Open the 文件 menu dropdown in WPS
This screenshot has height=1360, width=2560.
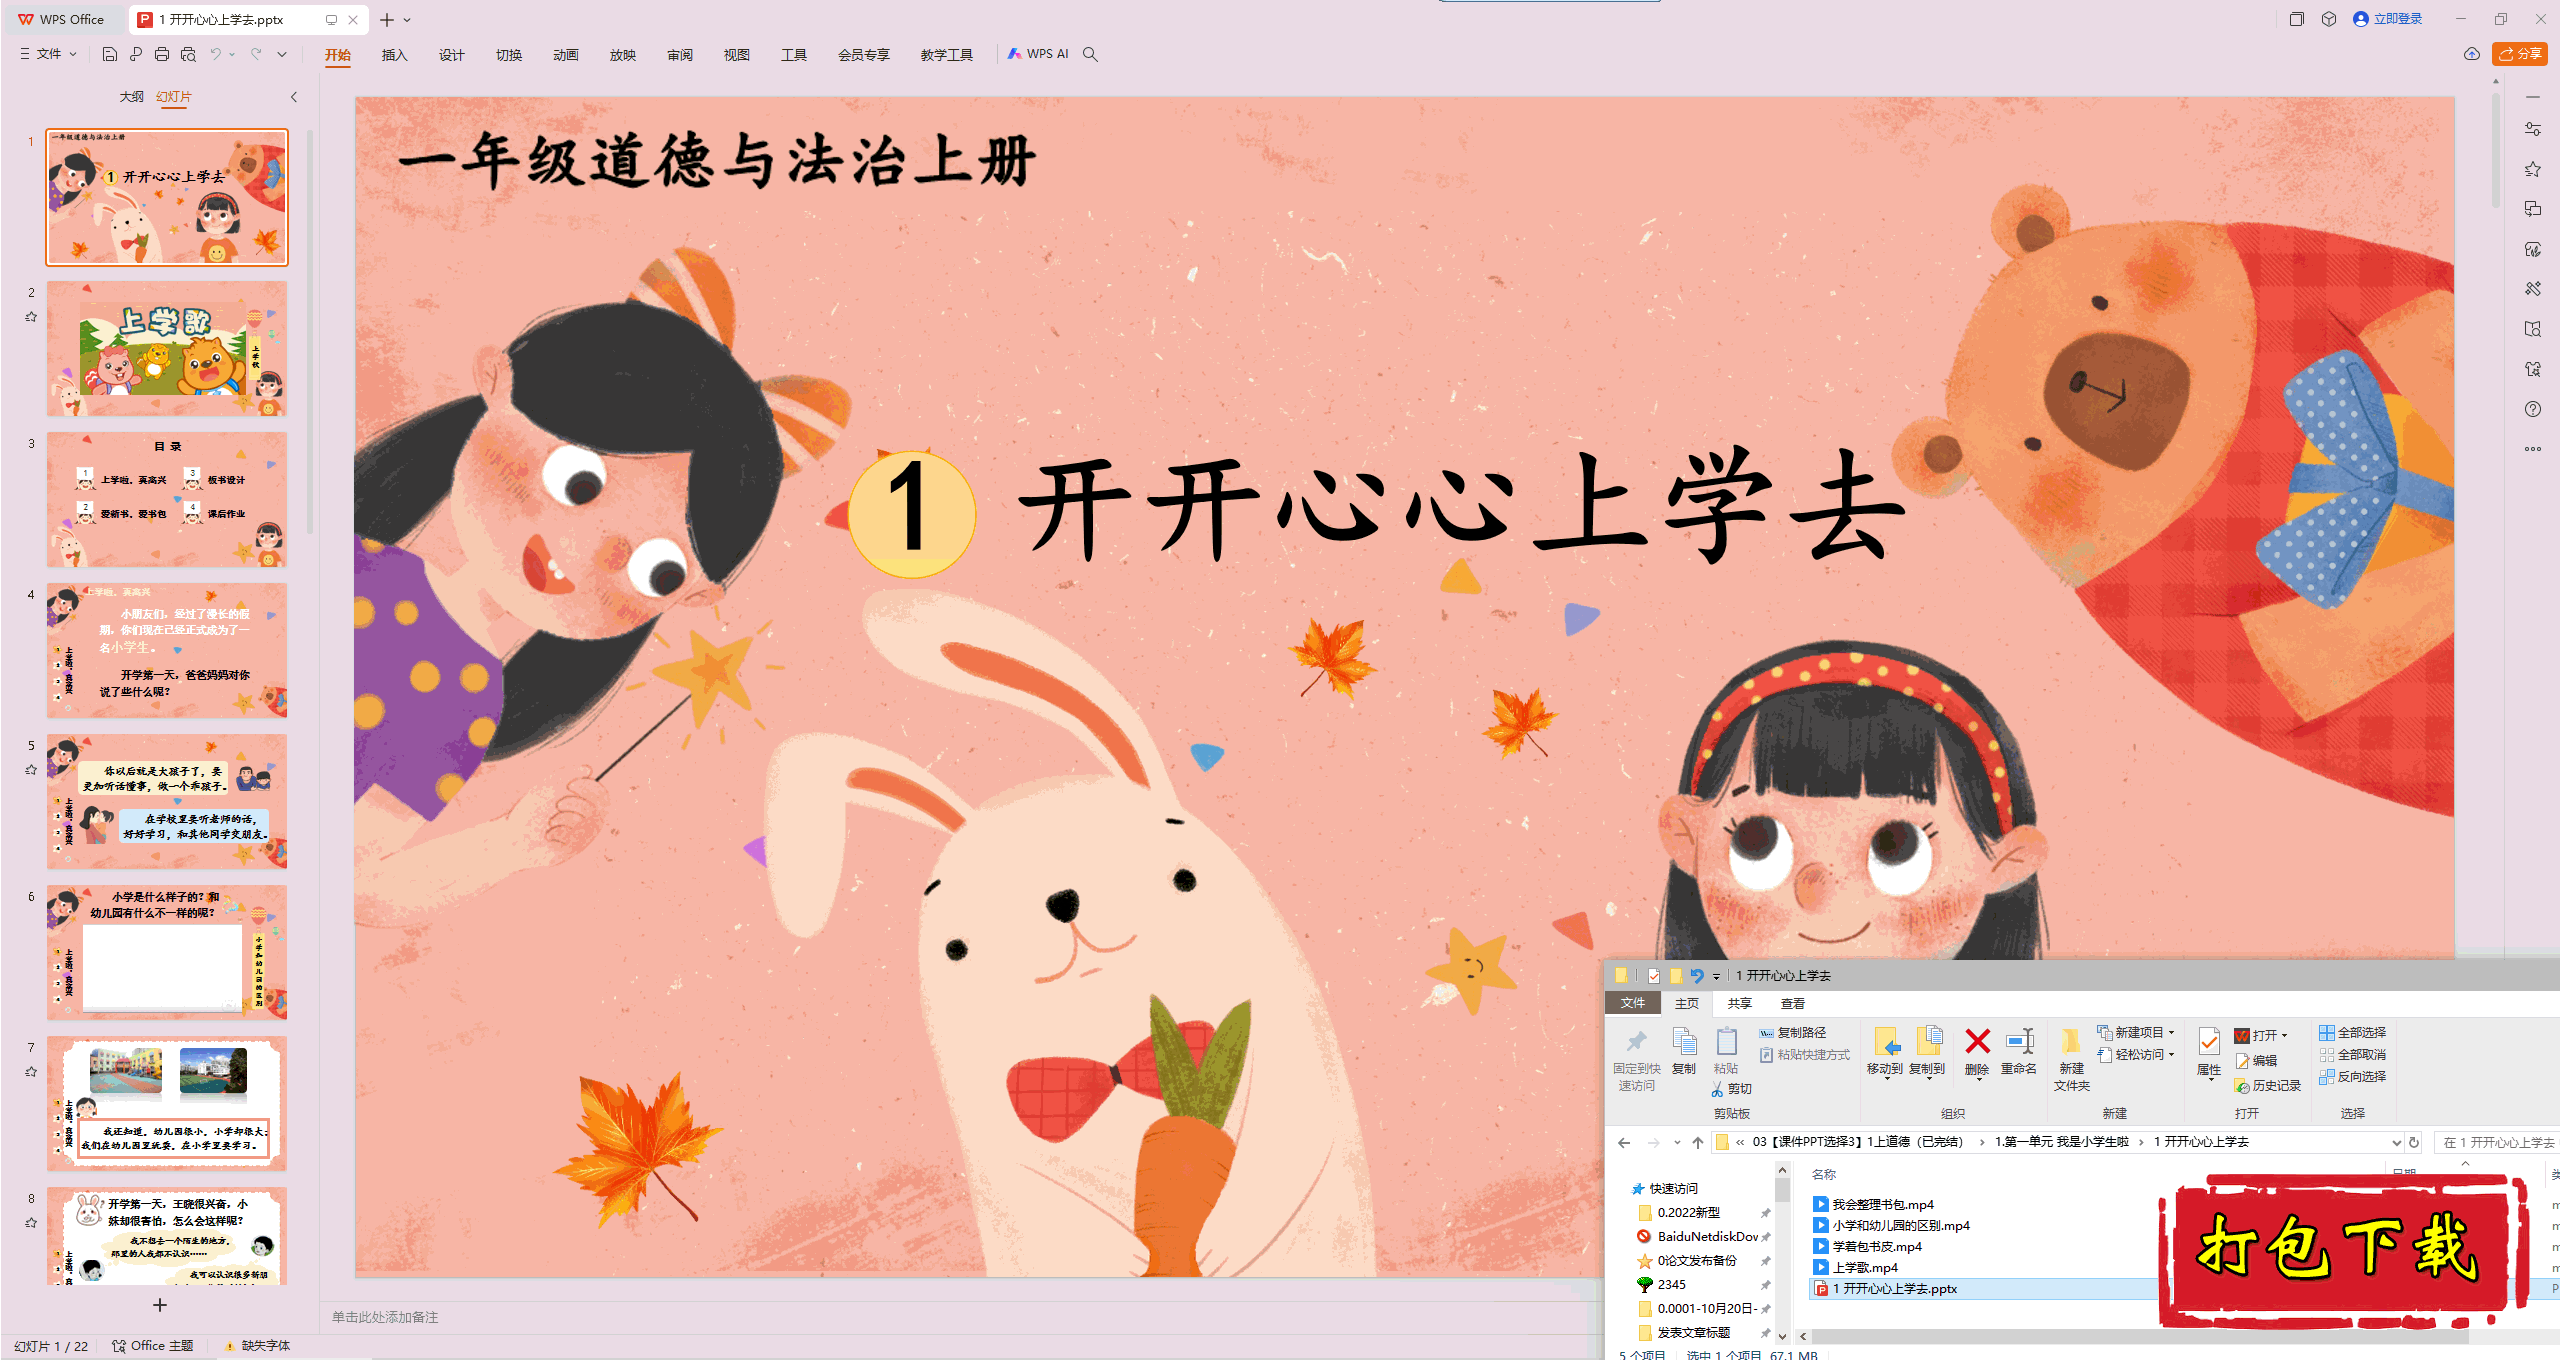point(48,54)
